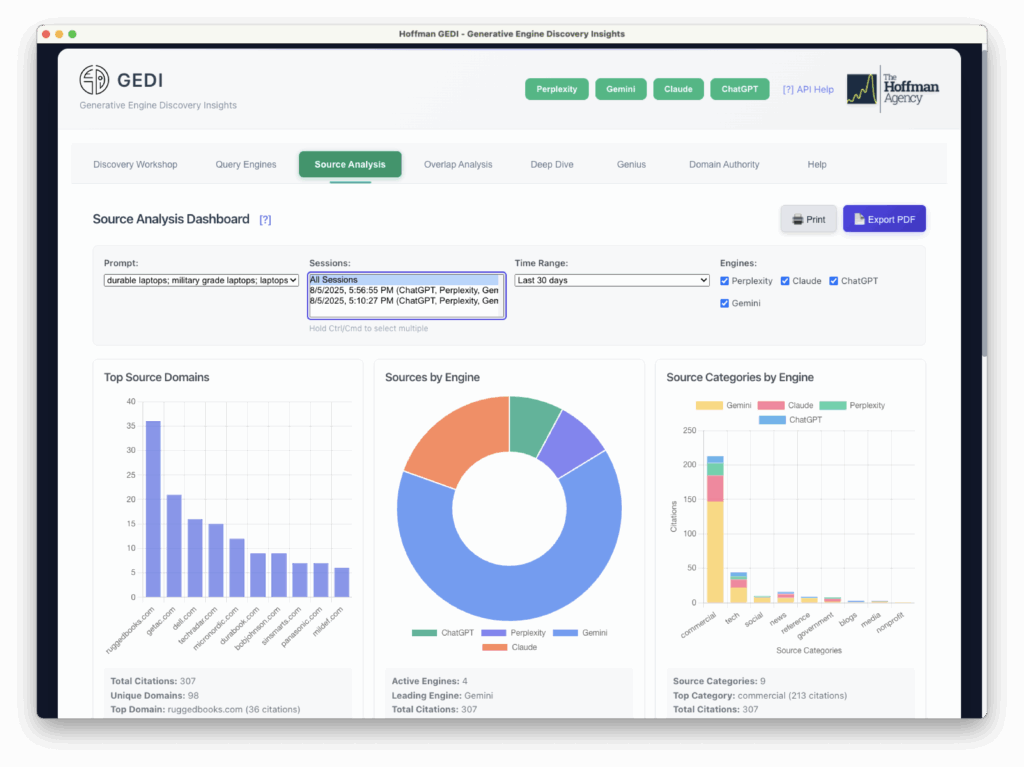
Task: Click the Print button
Action: click(x=808, y=218)
